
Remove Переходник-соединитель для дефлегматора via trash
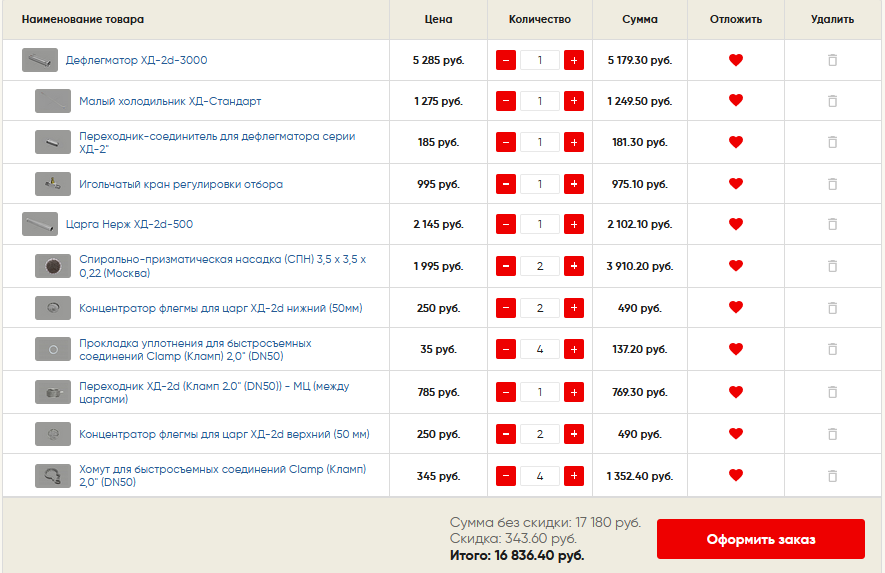[x=832, y=142]
